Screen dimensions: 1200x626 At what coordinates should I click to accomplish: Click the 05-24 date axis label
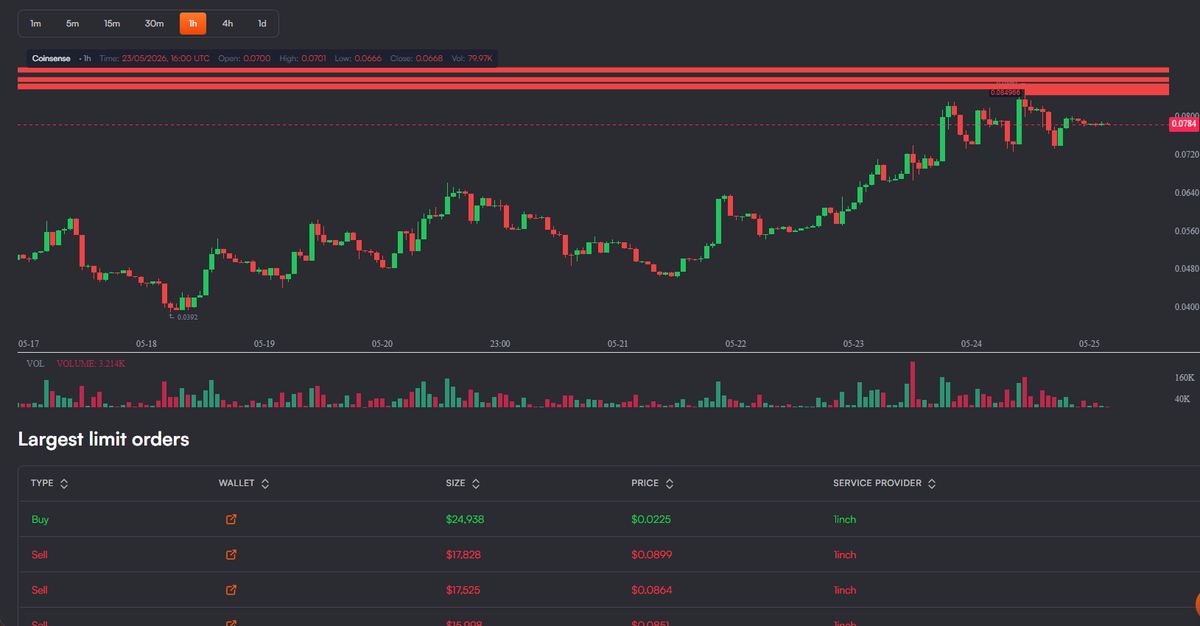tap(972, 343)
